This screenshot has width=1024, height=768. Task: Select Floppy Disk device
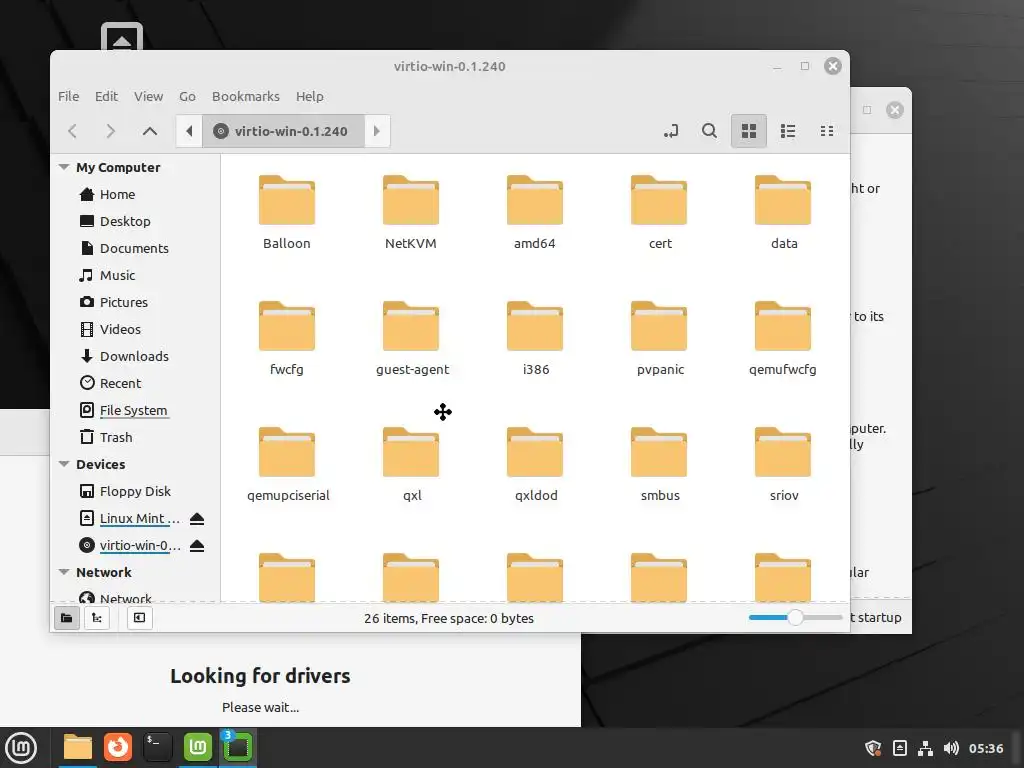(x=135, y=491)
